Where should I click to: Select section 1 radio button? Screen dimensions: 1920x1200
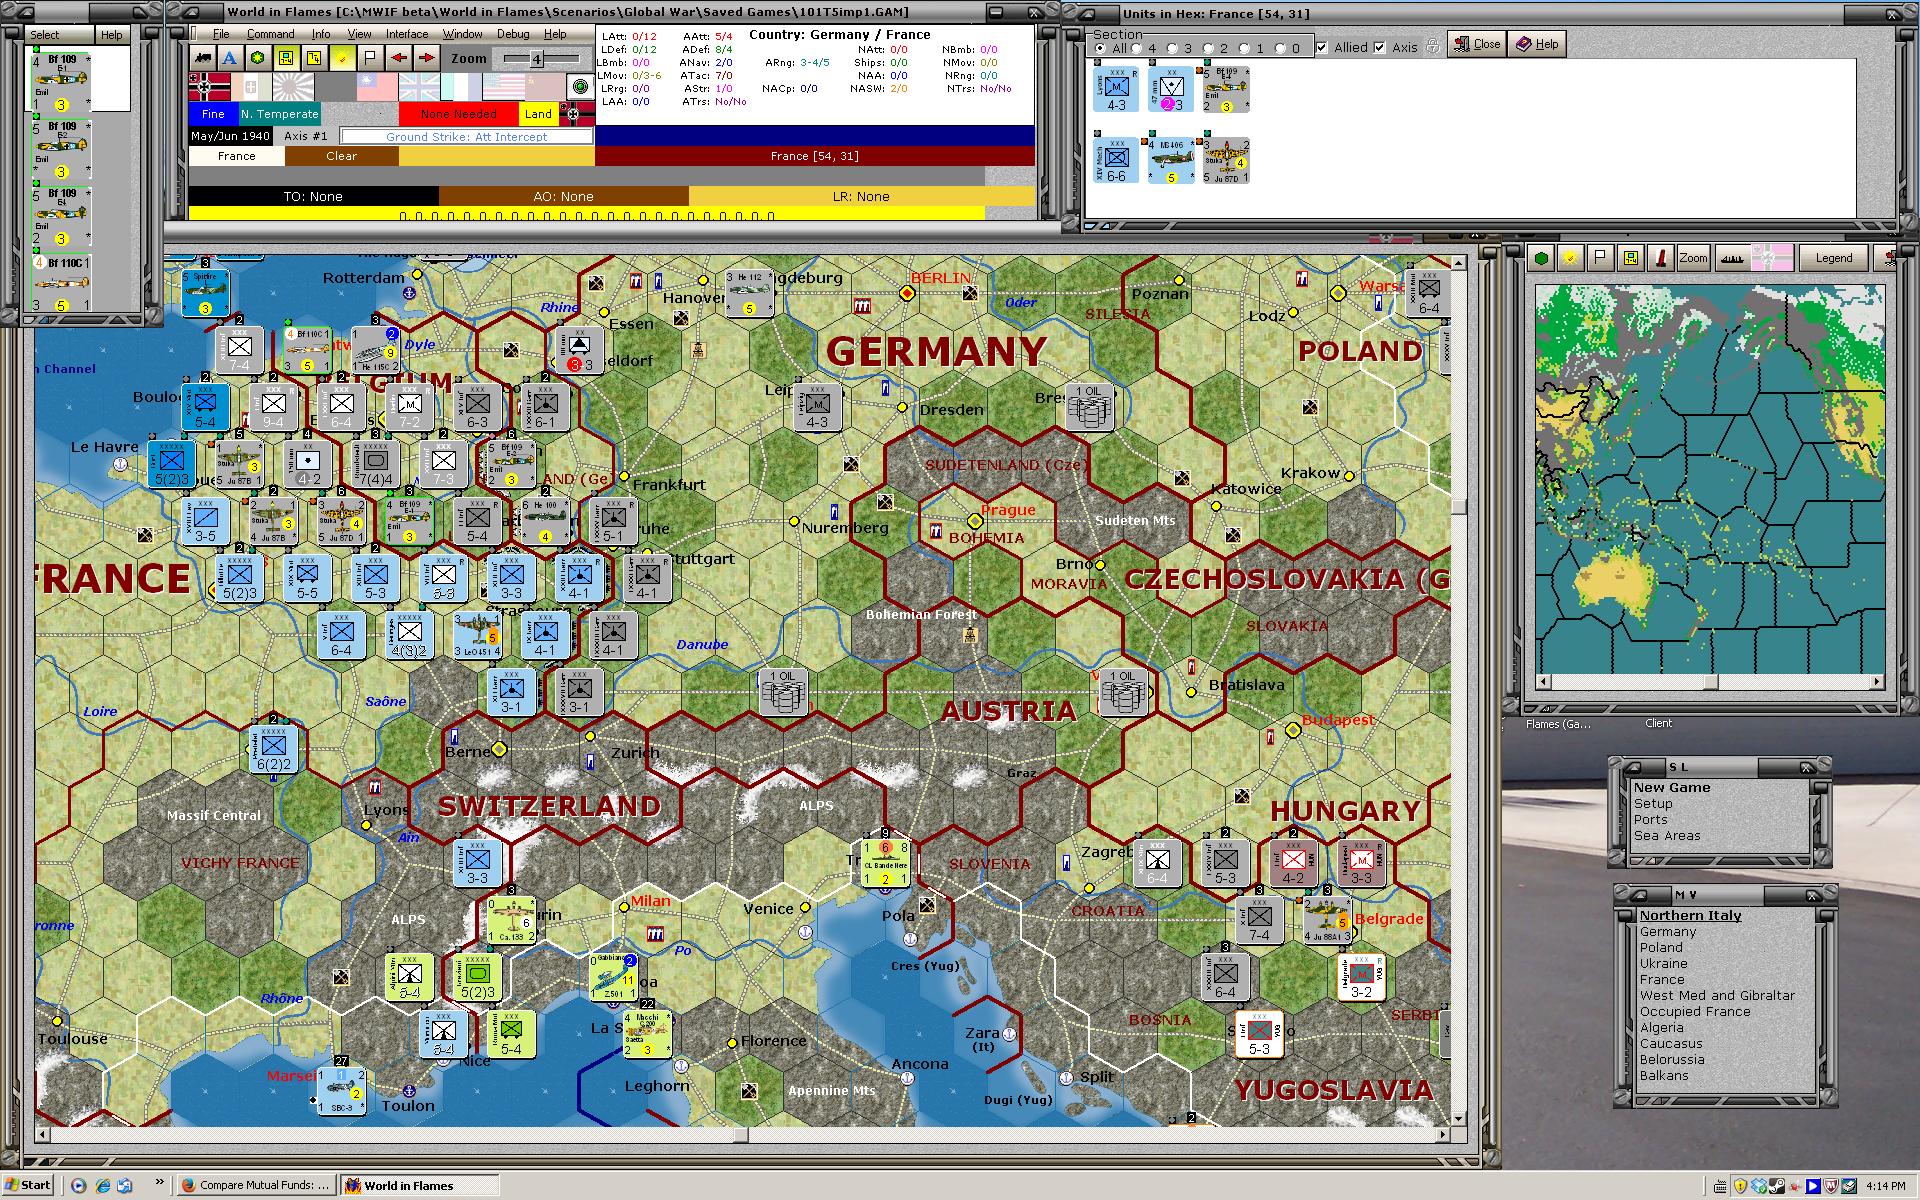[1244, 48]
